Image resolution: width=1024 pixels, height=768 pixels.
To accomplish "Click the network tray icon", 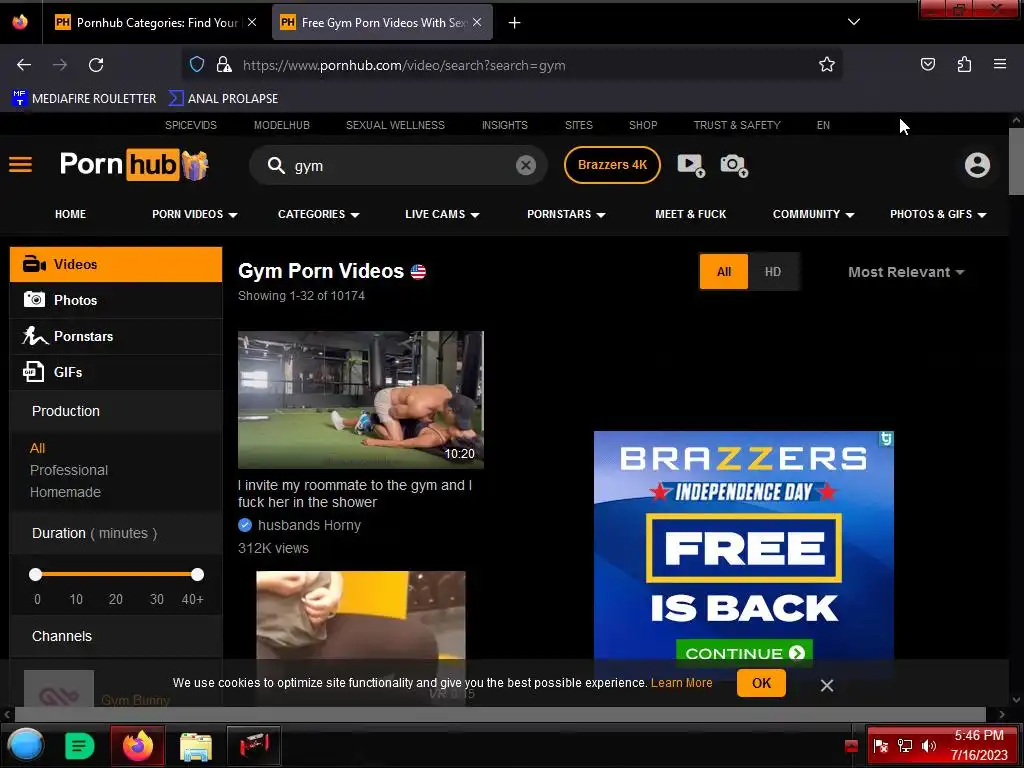I will coord(904,746).
